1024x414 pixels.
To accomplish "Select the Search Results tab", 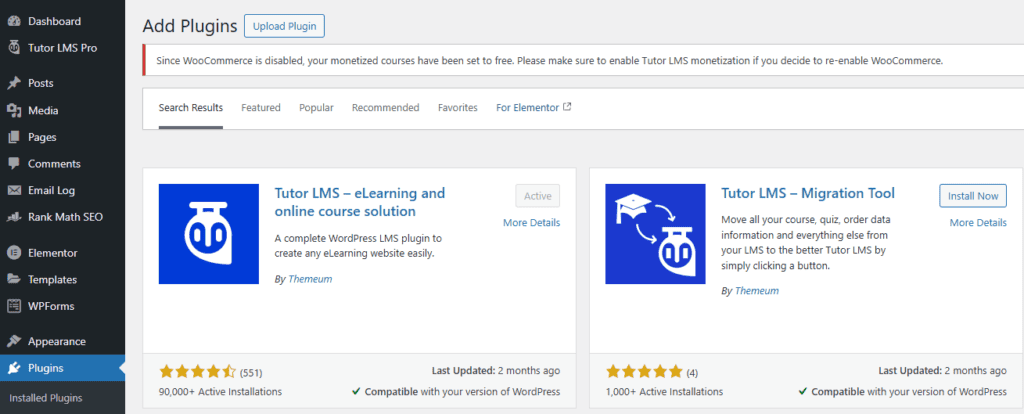I will (x=191, y=108).
